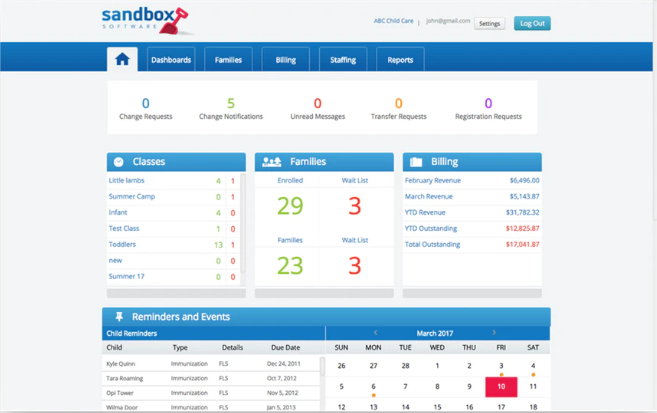
Task: Click the Sandbox Software logo
Action: [145, 19]
